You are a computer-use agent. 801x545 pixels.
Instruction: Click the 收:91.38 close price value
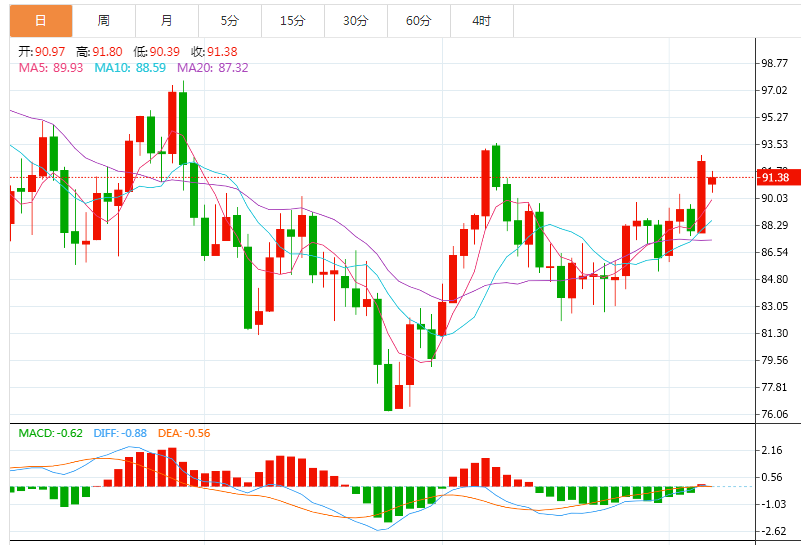(x=214, y=52)
